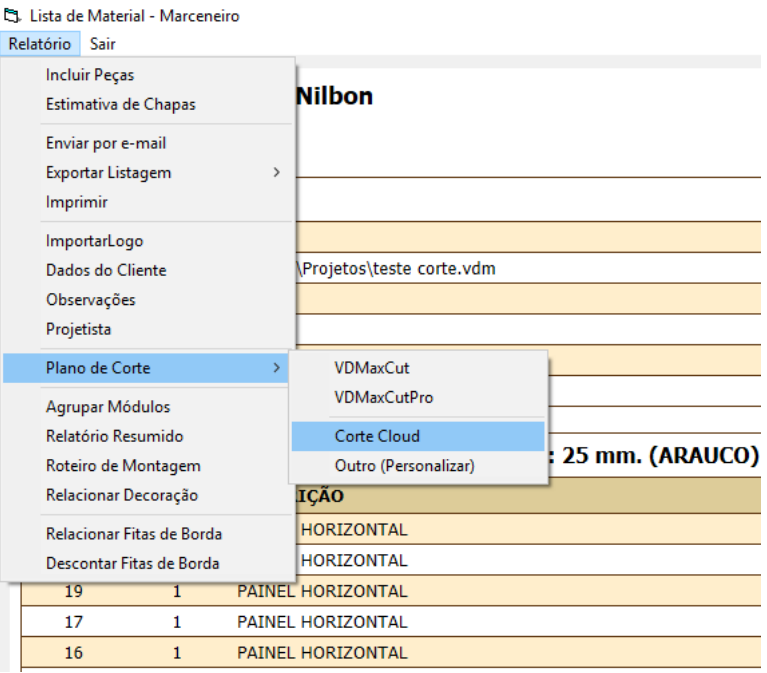Click Imprimir to print the list
The image size is (767, 673).
point(76,202)
